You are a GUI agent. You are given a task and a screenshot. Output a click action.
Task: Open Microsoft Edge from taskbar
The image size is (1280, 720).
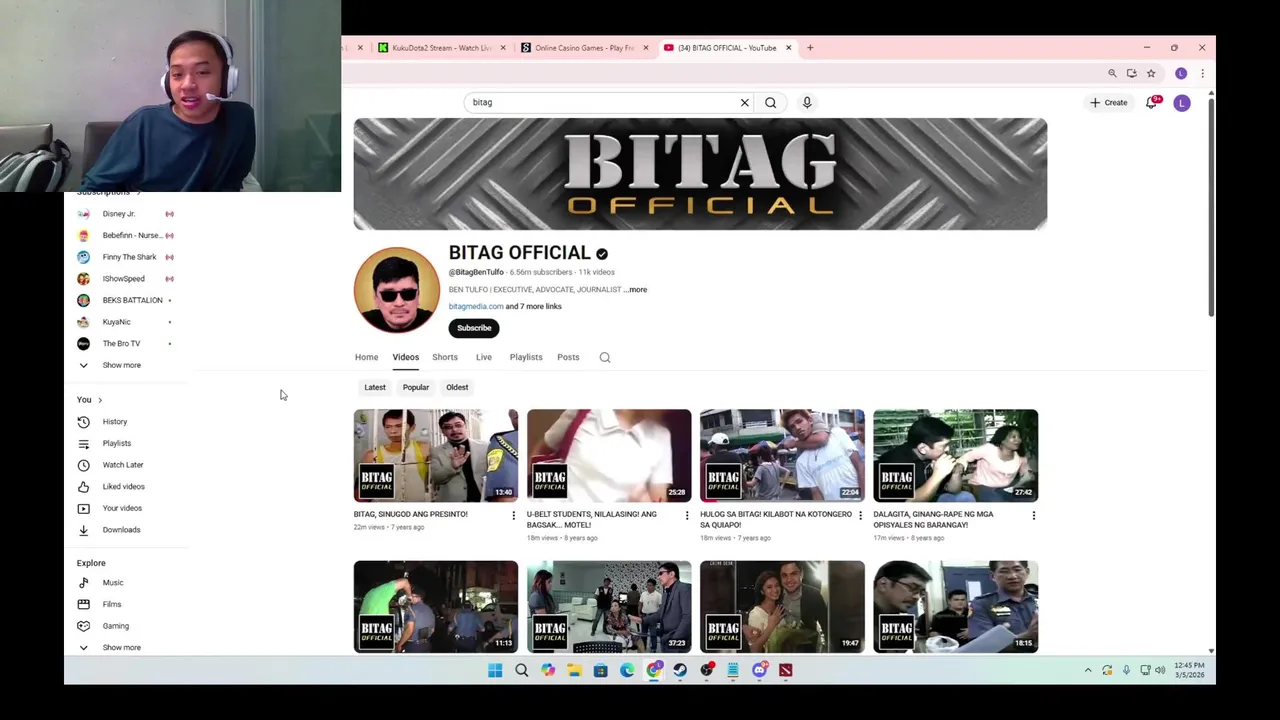coord(627,670)
